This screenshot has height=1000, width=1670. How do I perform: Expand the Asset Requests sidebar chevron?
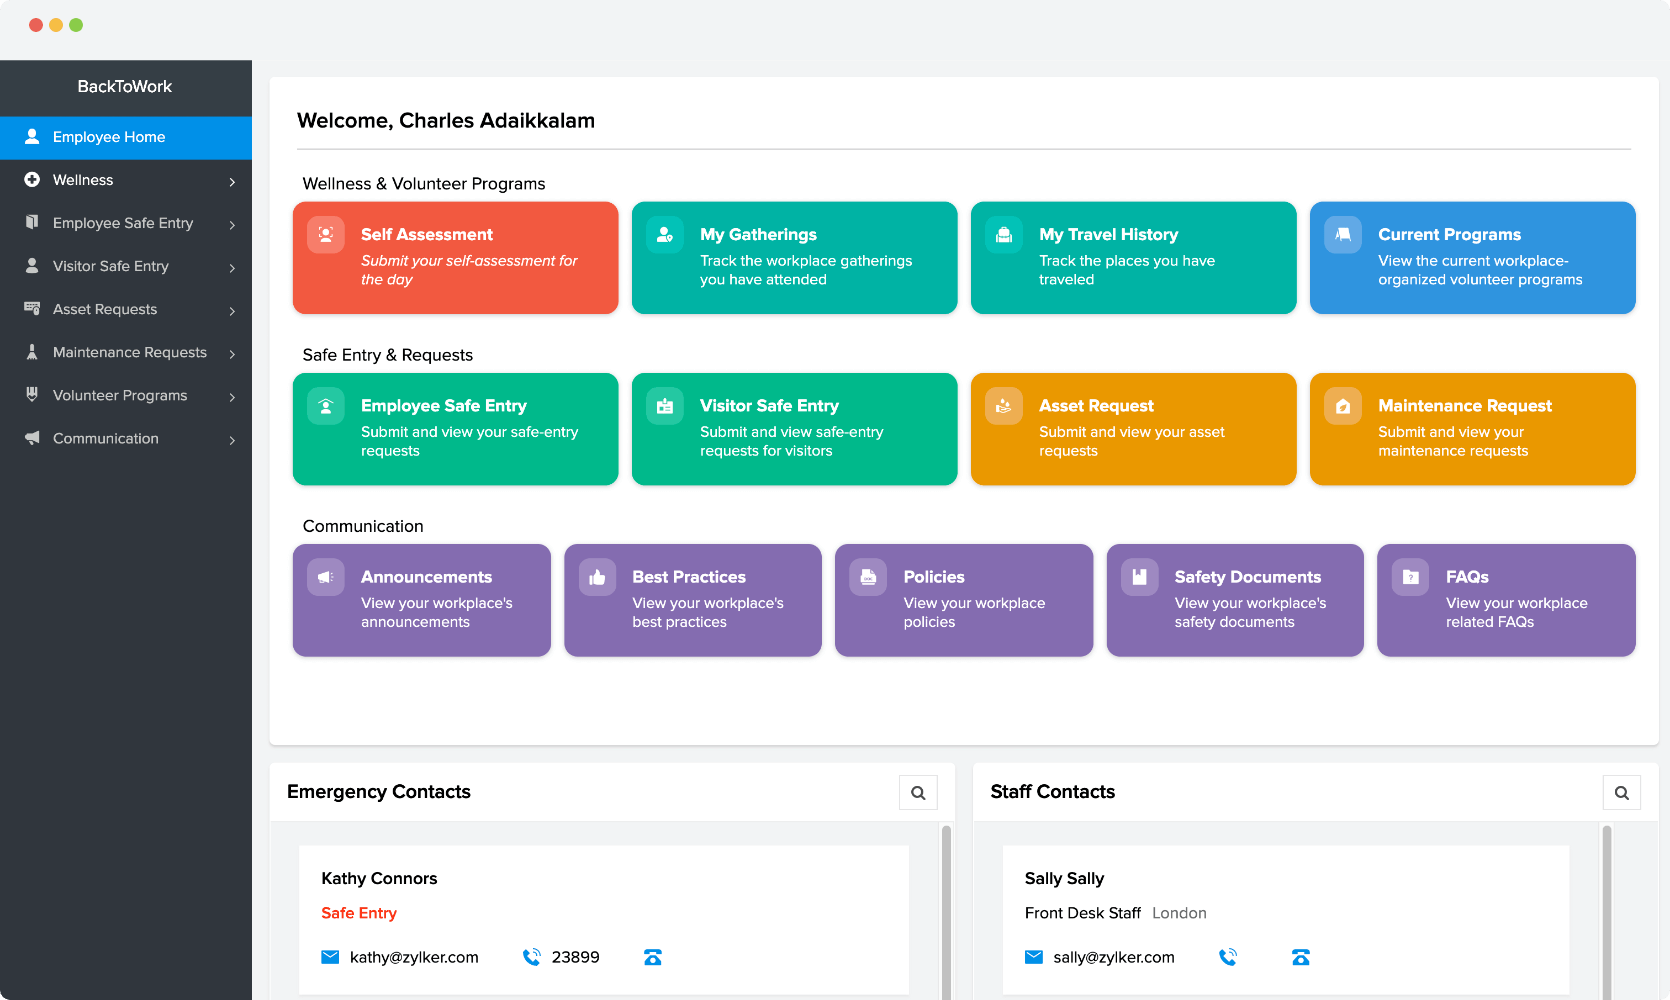coord(232,311)
